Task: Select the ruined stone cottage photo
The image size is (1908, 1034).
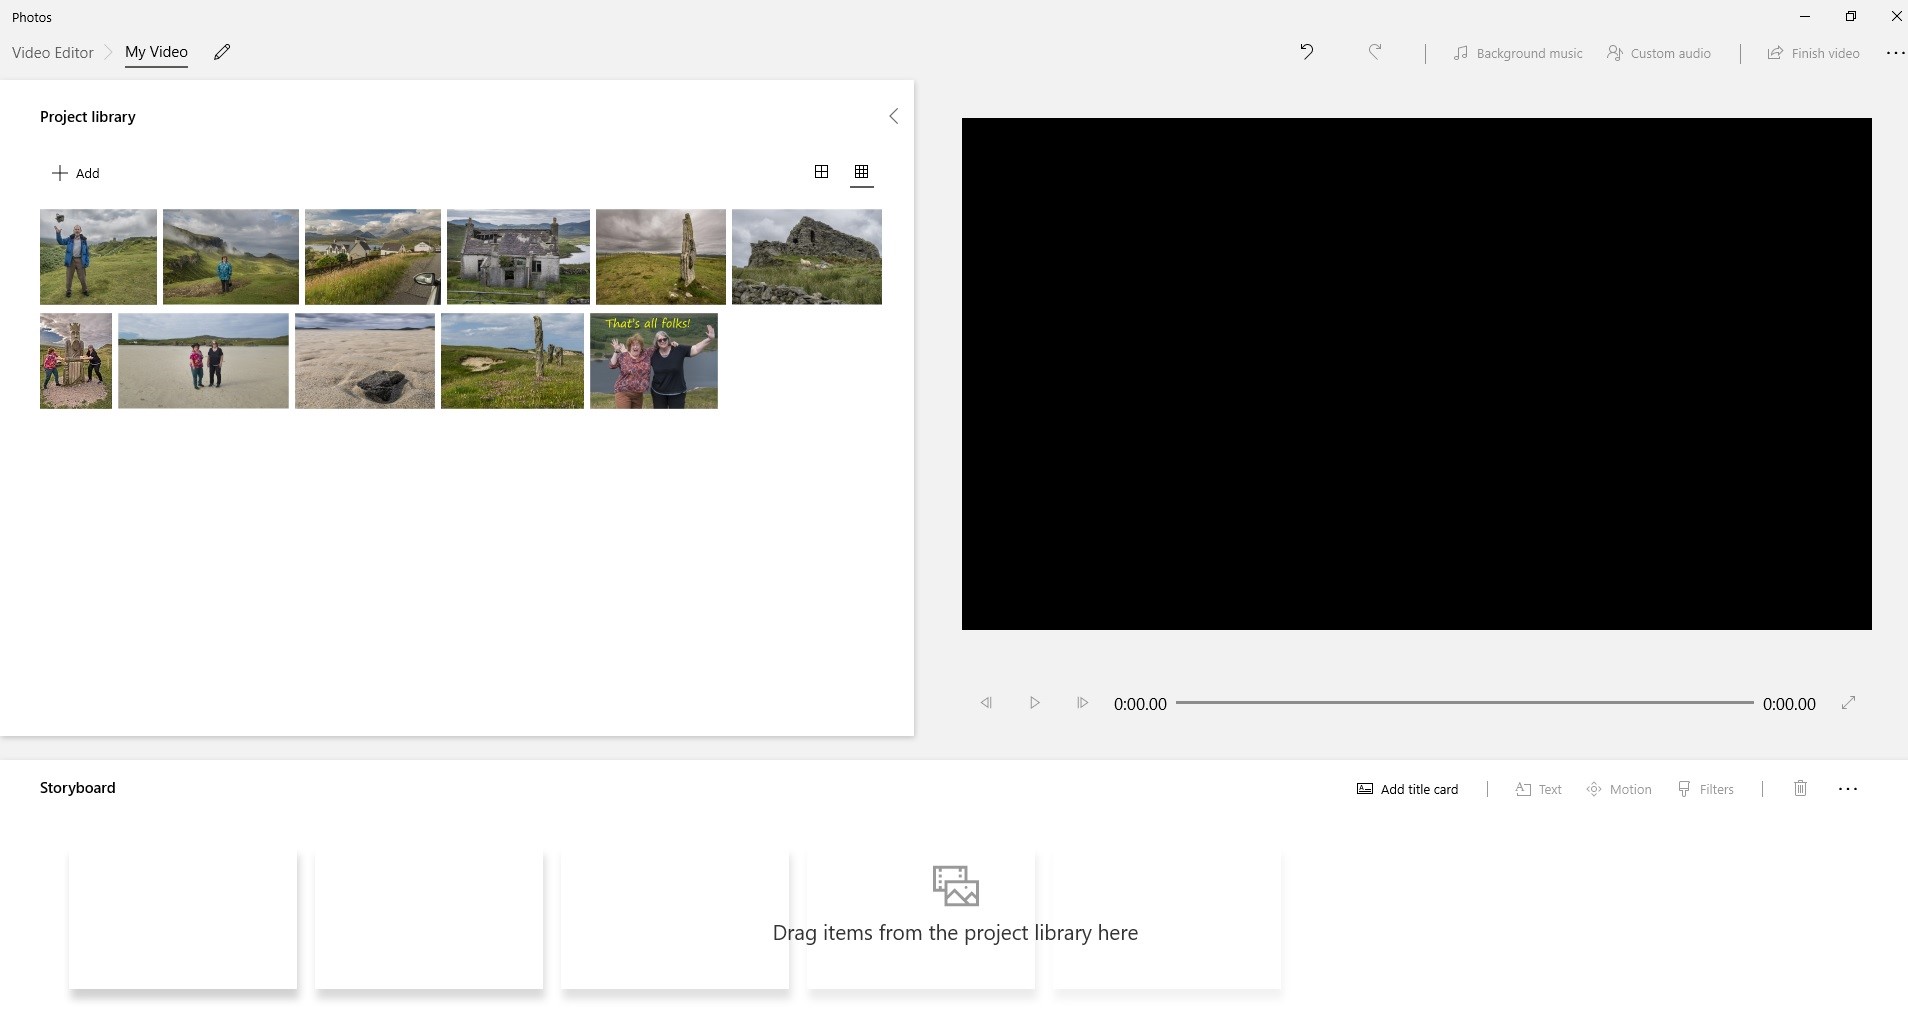Action: point(518,257)
